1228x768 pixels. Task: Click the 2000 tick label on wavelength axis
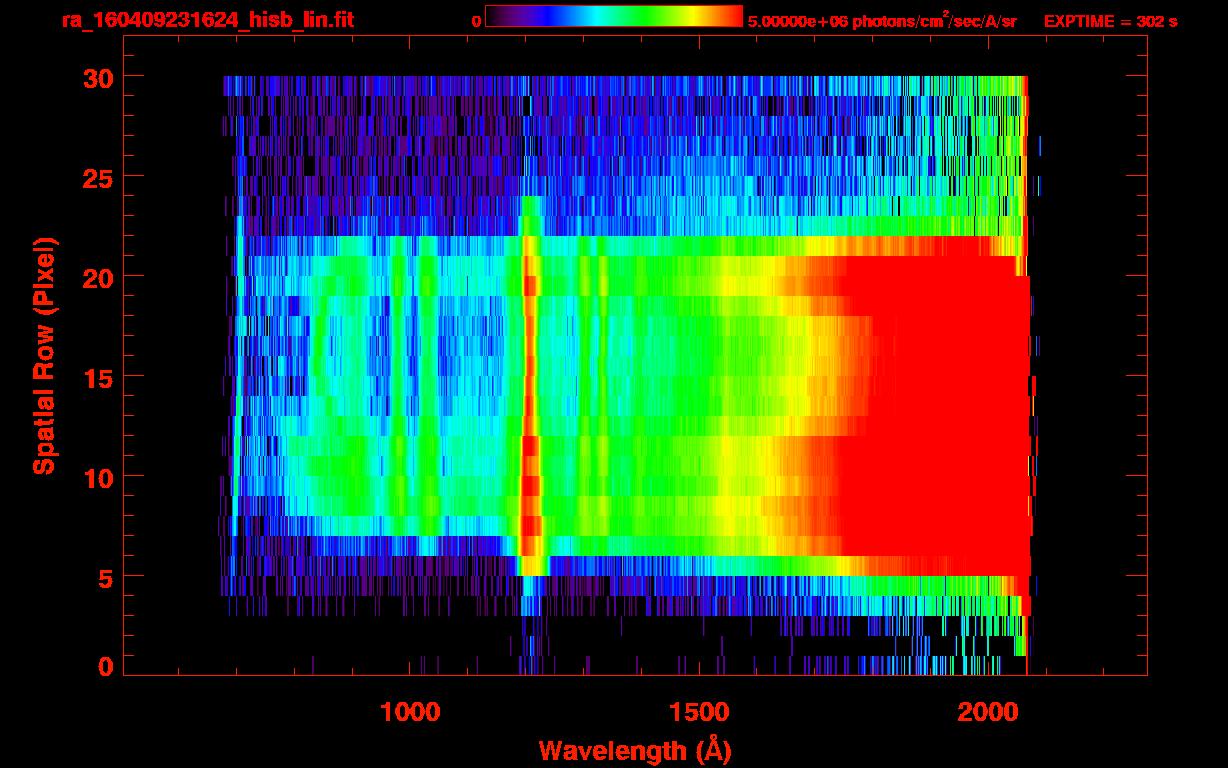(988, 711)
